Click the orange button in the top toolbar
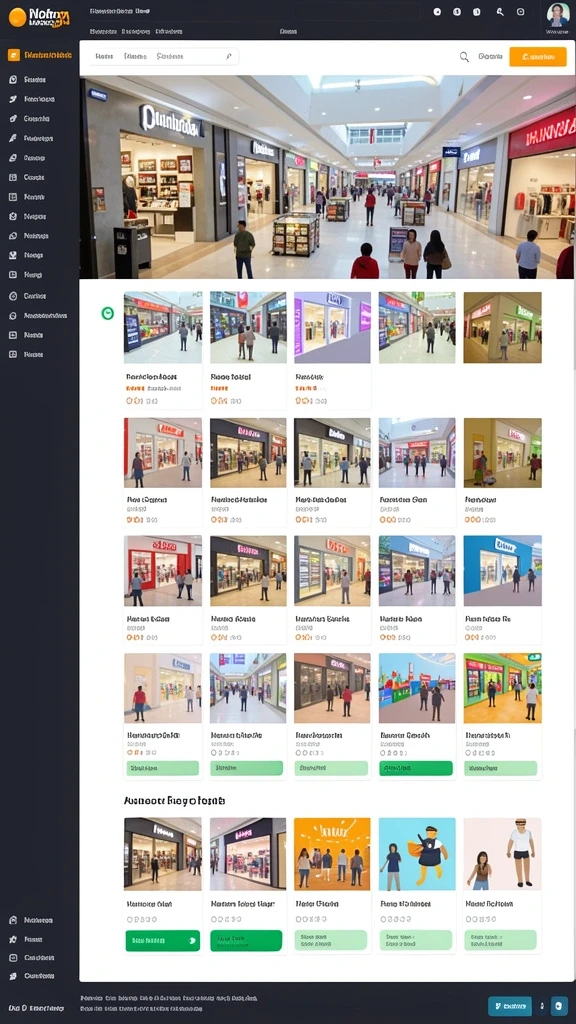Image resolution: width=576 pixels, height=1024 pixels. pos(537,57)
